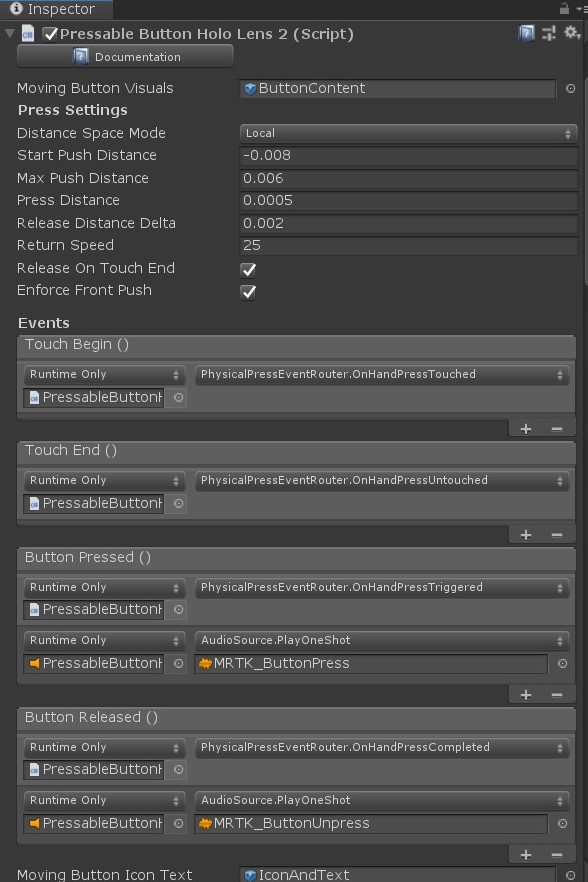Screen dimensions: 588x882
Task: Open the Documentation button
Action: click(x=125, y=56)
